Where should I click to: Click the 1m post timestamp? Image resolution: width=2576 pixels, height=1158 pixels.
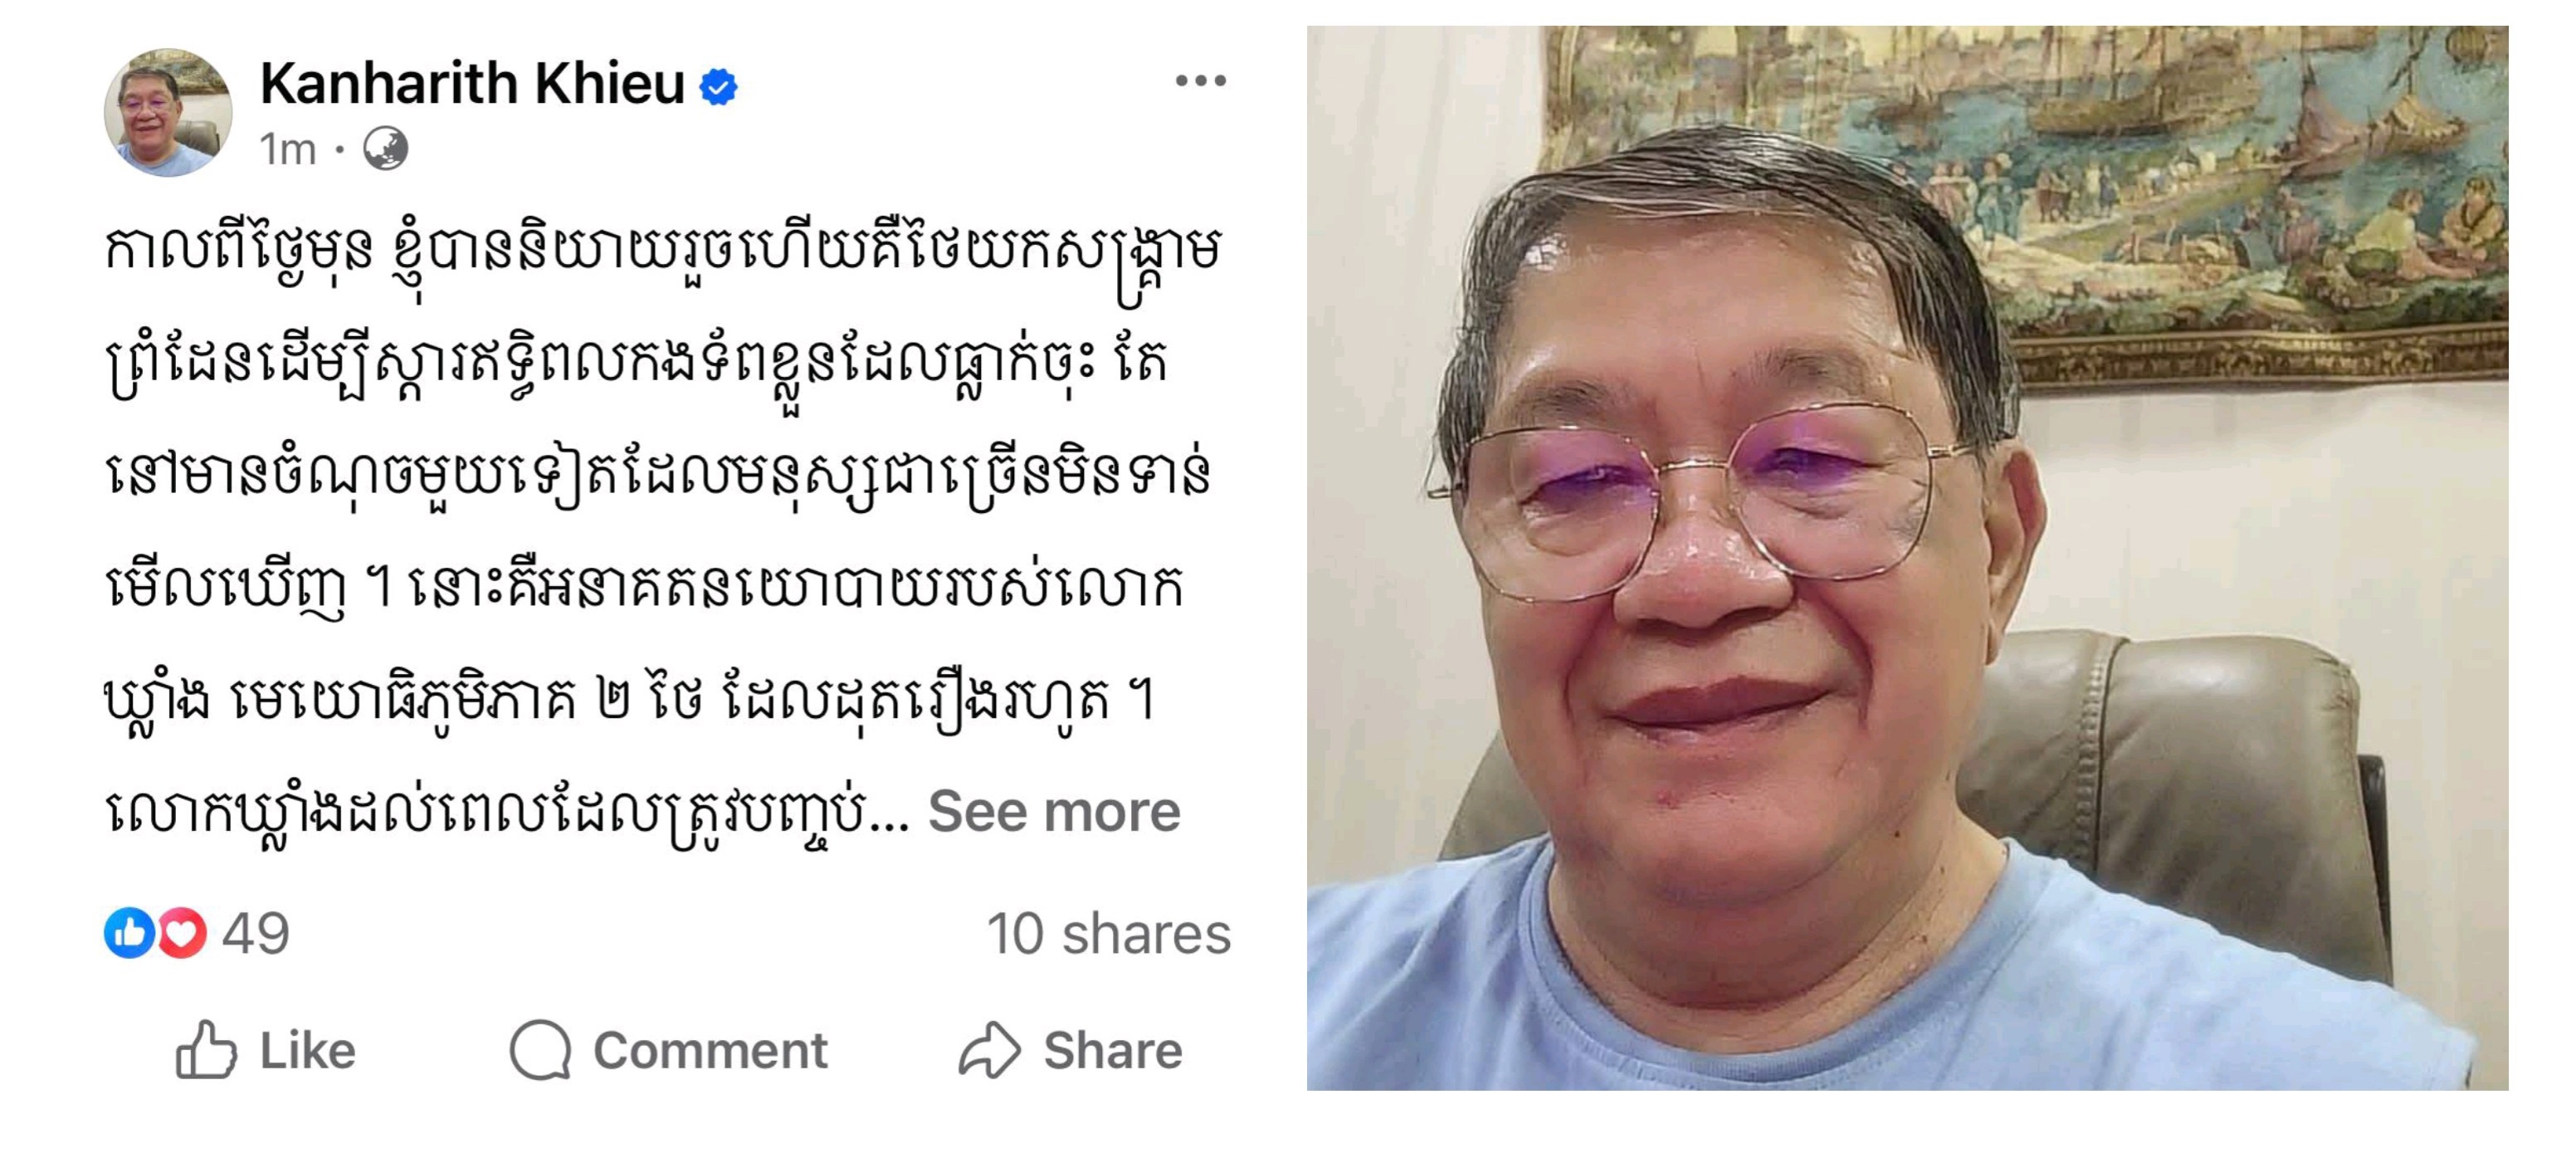click(x=288, y=150)
